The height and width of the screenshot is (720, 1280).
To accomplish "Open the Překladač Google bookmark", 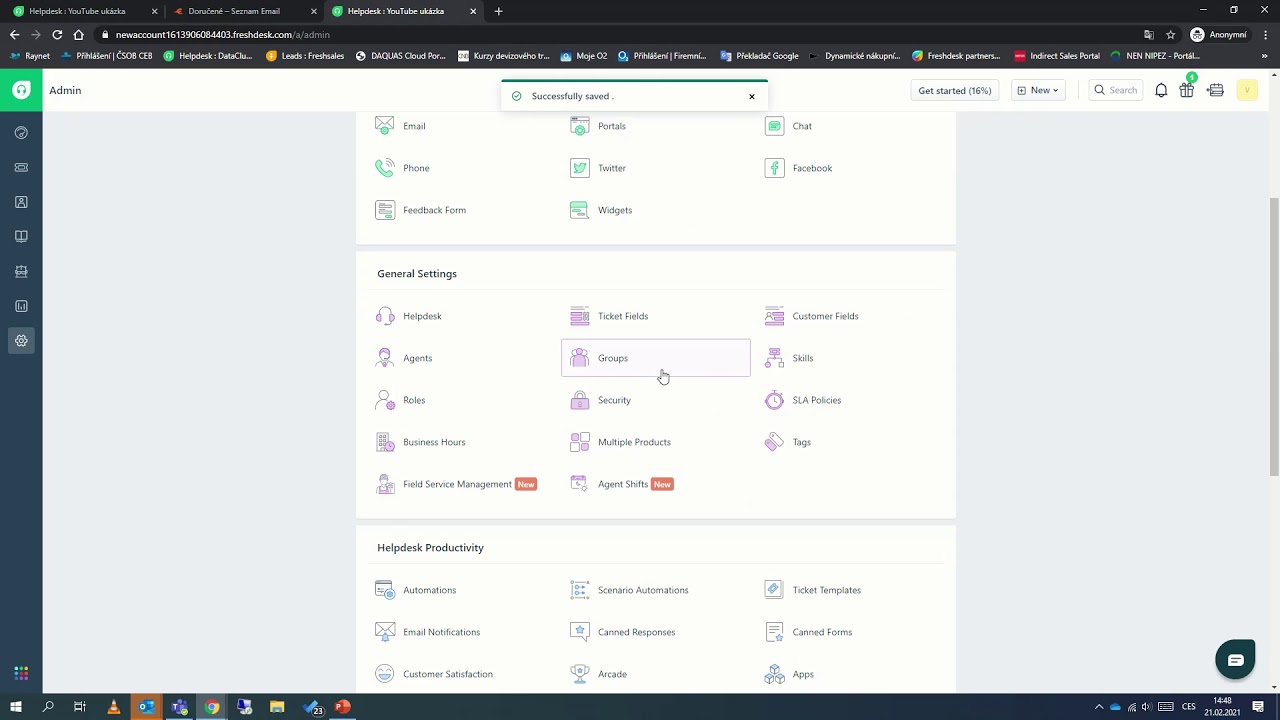I will coord(759,56).
